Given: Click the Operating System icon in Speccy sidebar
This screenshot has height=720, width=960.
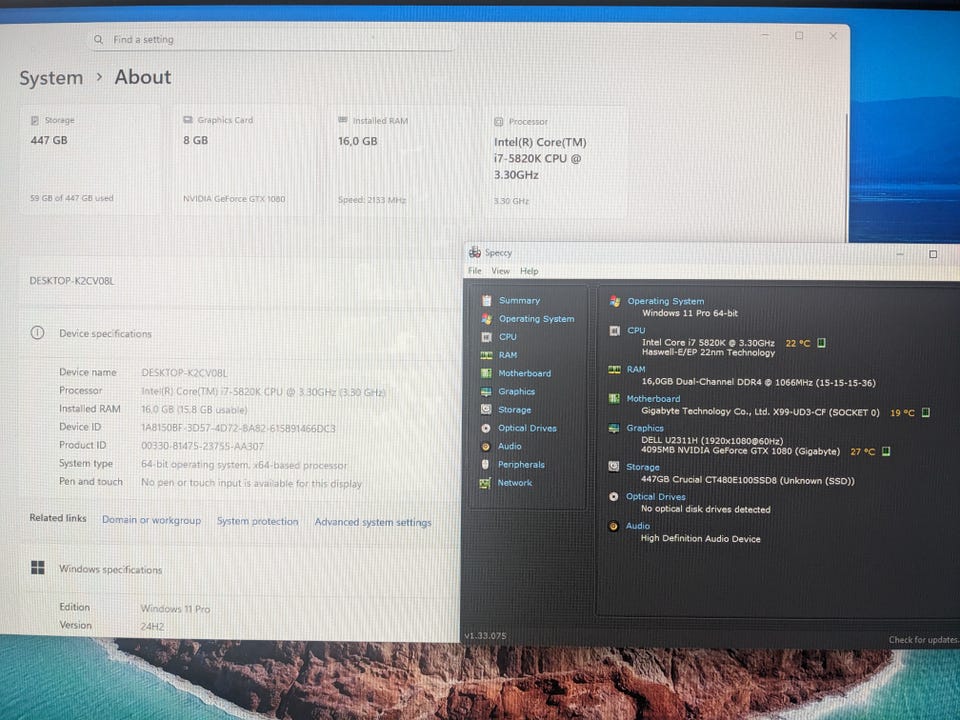Looking at the screenshot, I should pyautogui.click(x=486, y=318).
